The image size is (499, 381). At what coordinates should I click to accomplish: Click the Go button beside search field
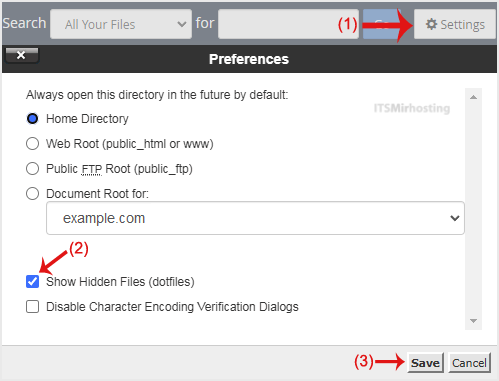[382, 24]
